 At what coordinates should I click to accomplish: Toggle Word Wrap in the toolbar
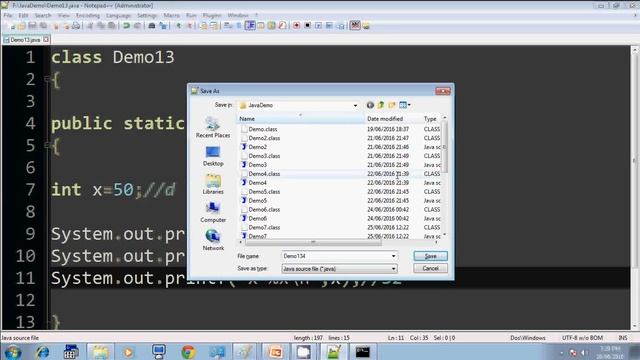[x=228, y=26]
